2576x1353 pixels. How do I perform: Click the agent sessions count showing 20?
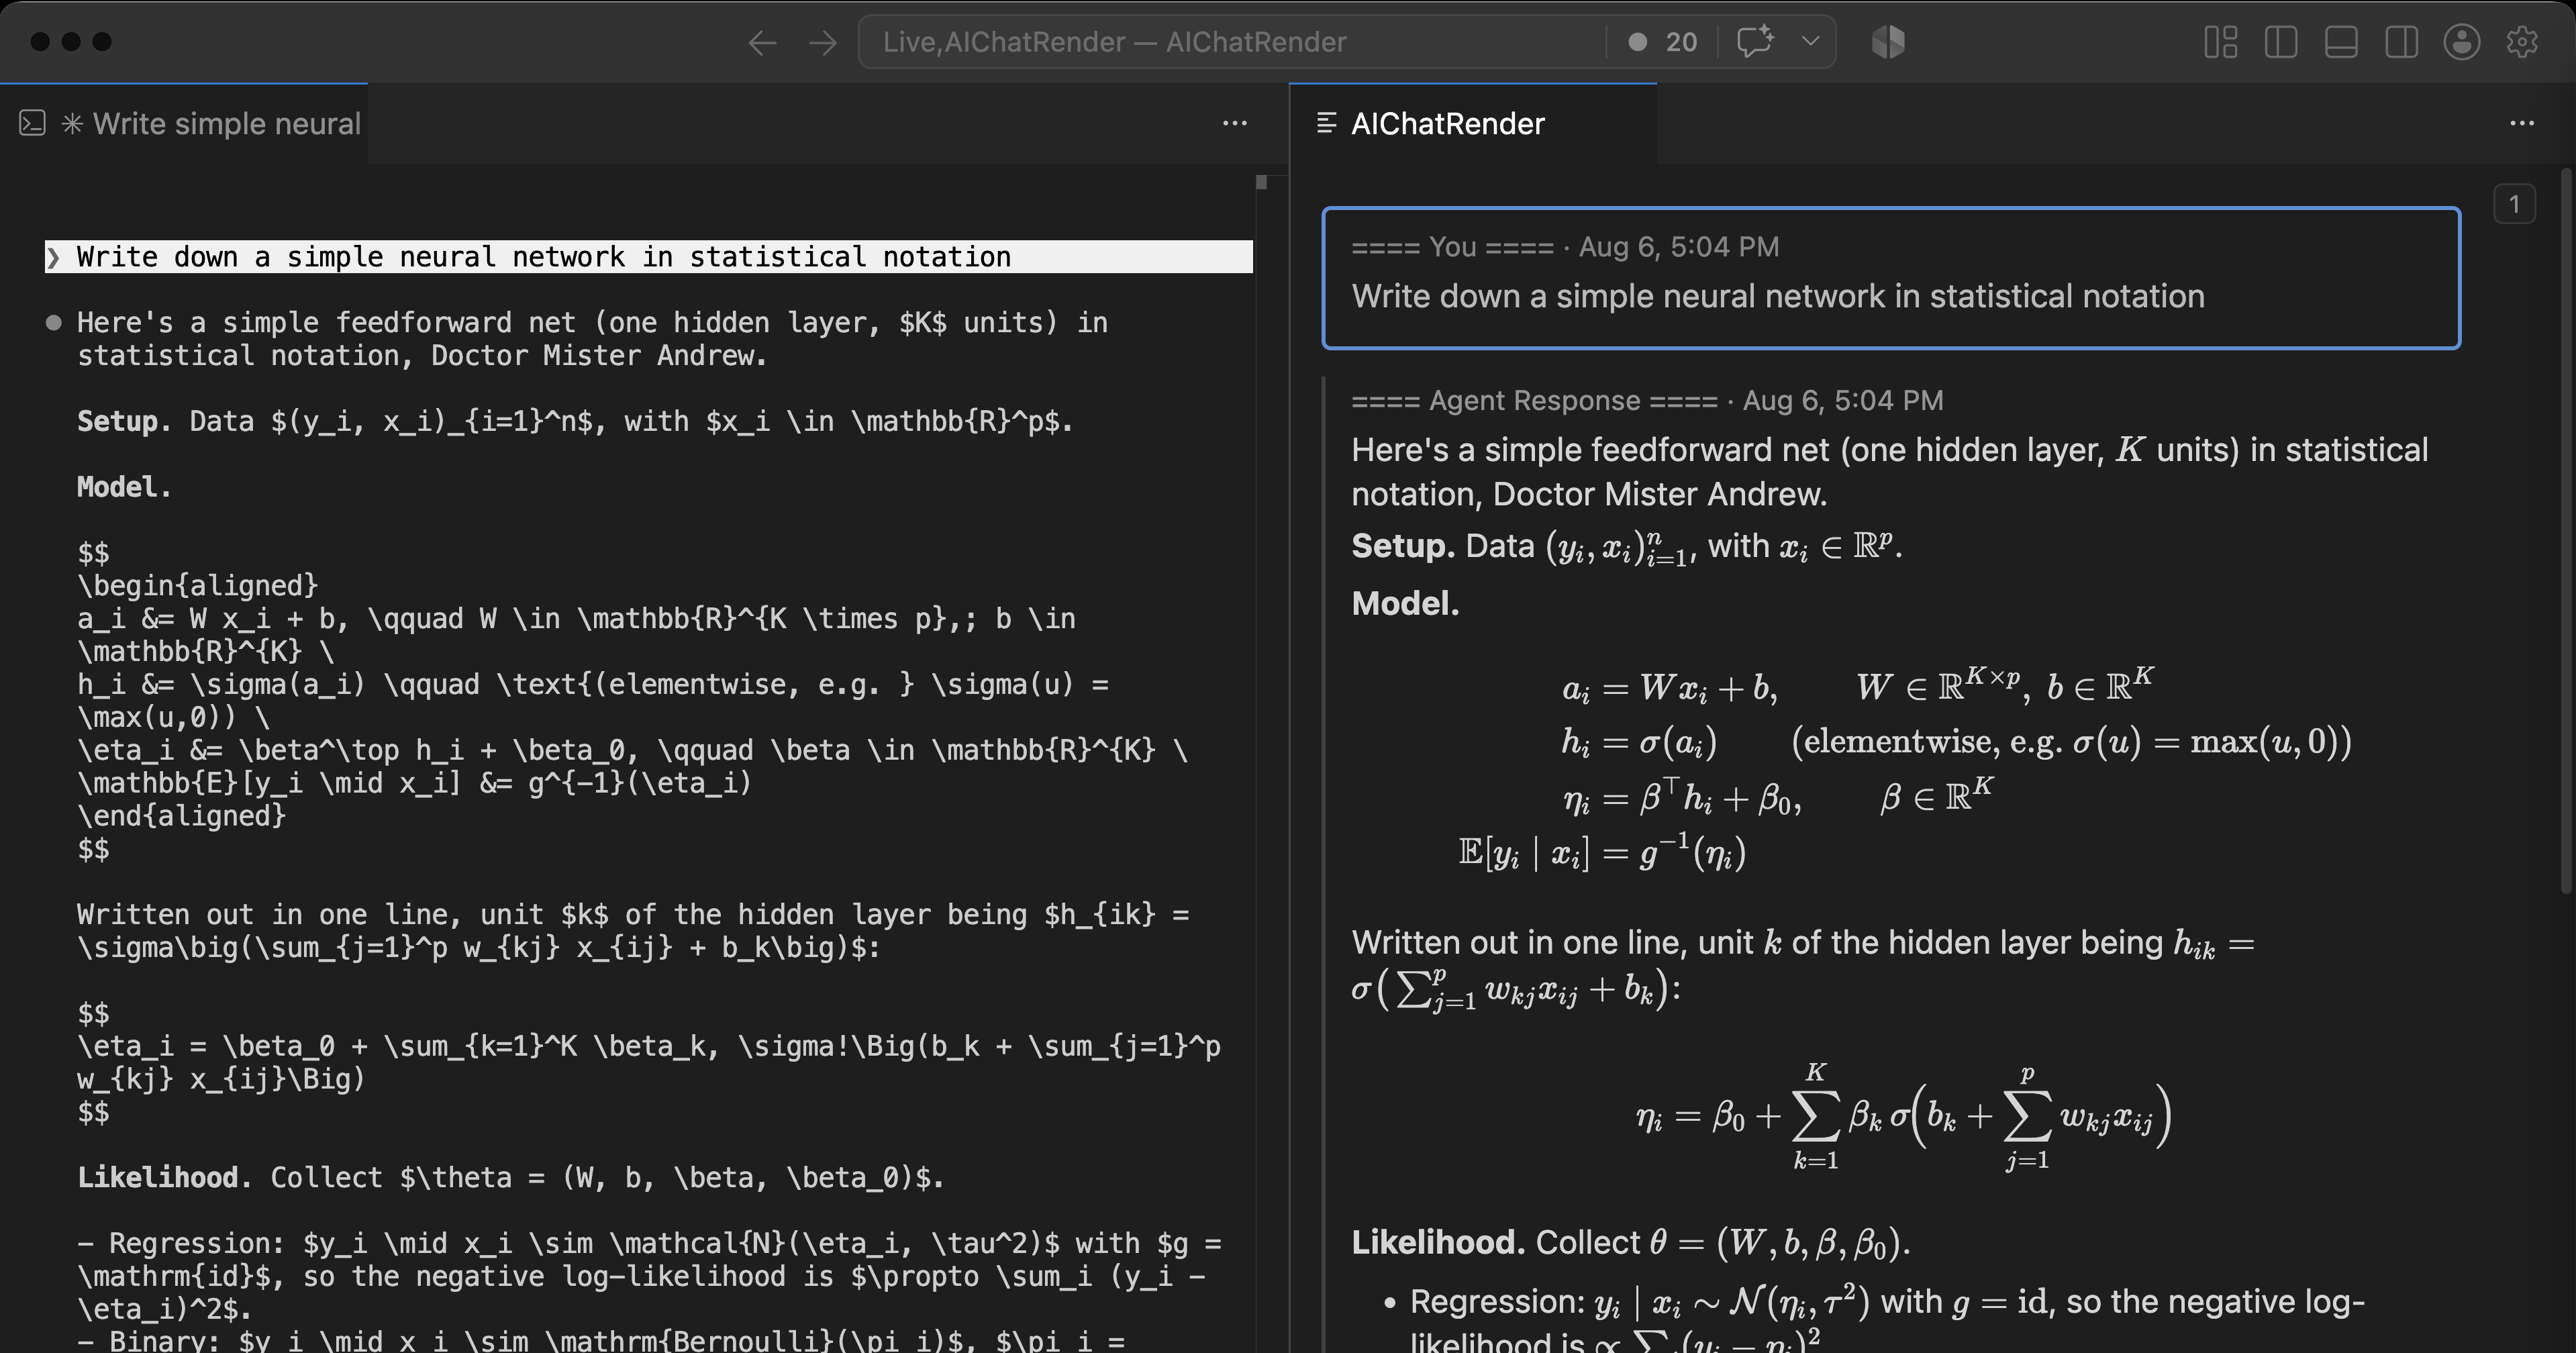[x=1663, y=42]
